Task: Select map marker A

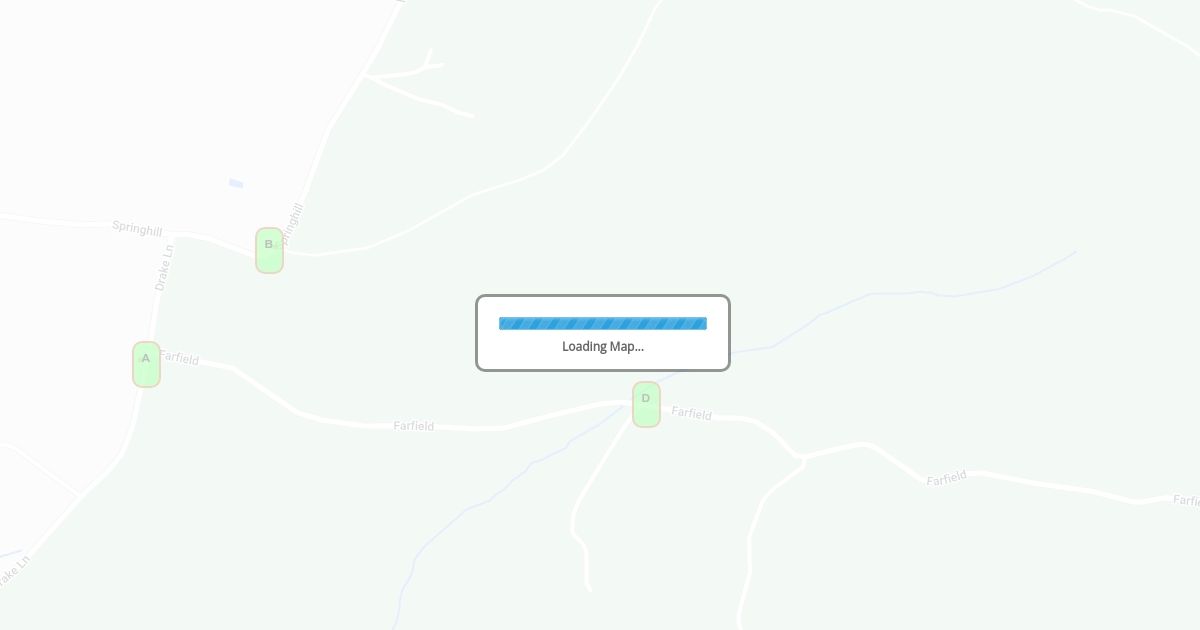Action: coord(146,364)
